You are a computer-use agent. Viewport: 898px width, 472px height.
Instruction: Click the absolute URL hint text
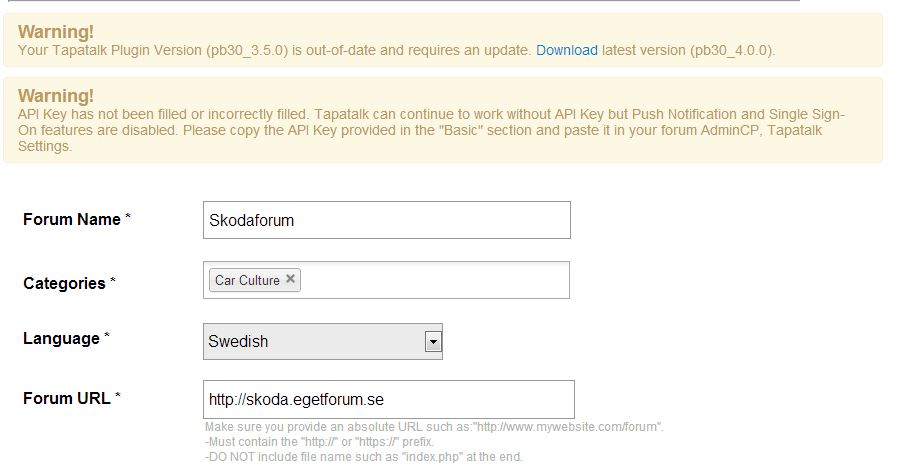[433, 427]
